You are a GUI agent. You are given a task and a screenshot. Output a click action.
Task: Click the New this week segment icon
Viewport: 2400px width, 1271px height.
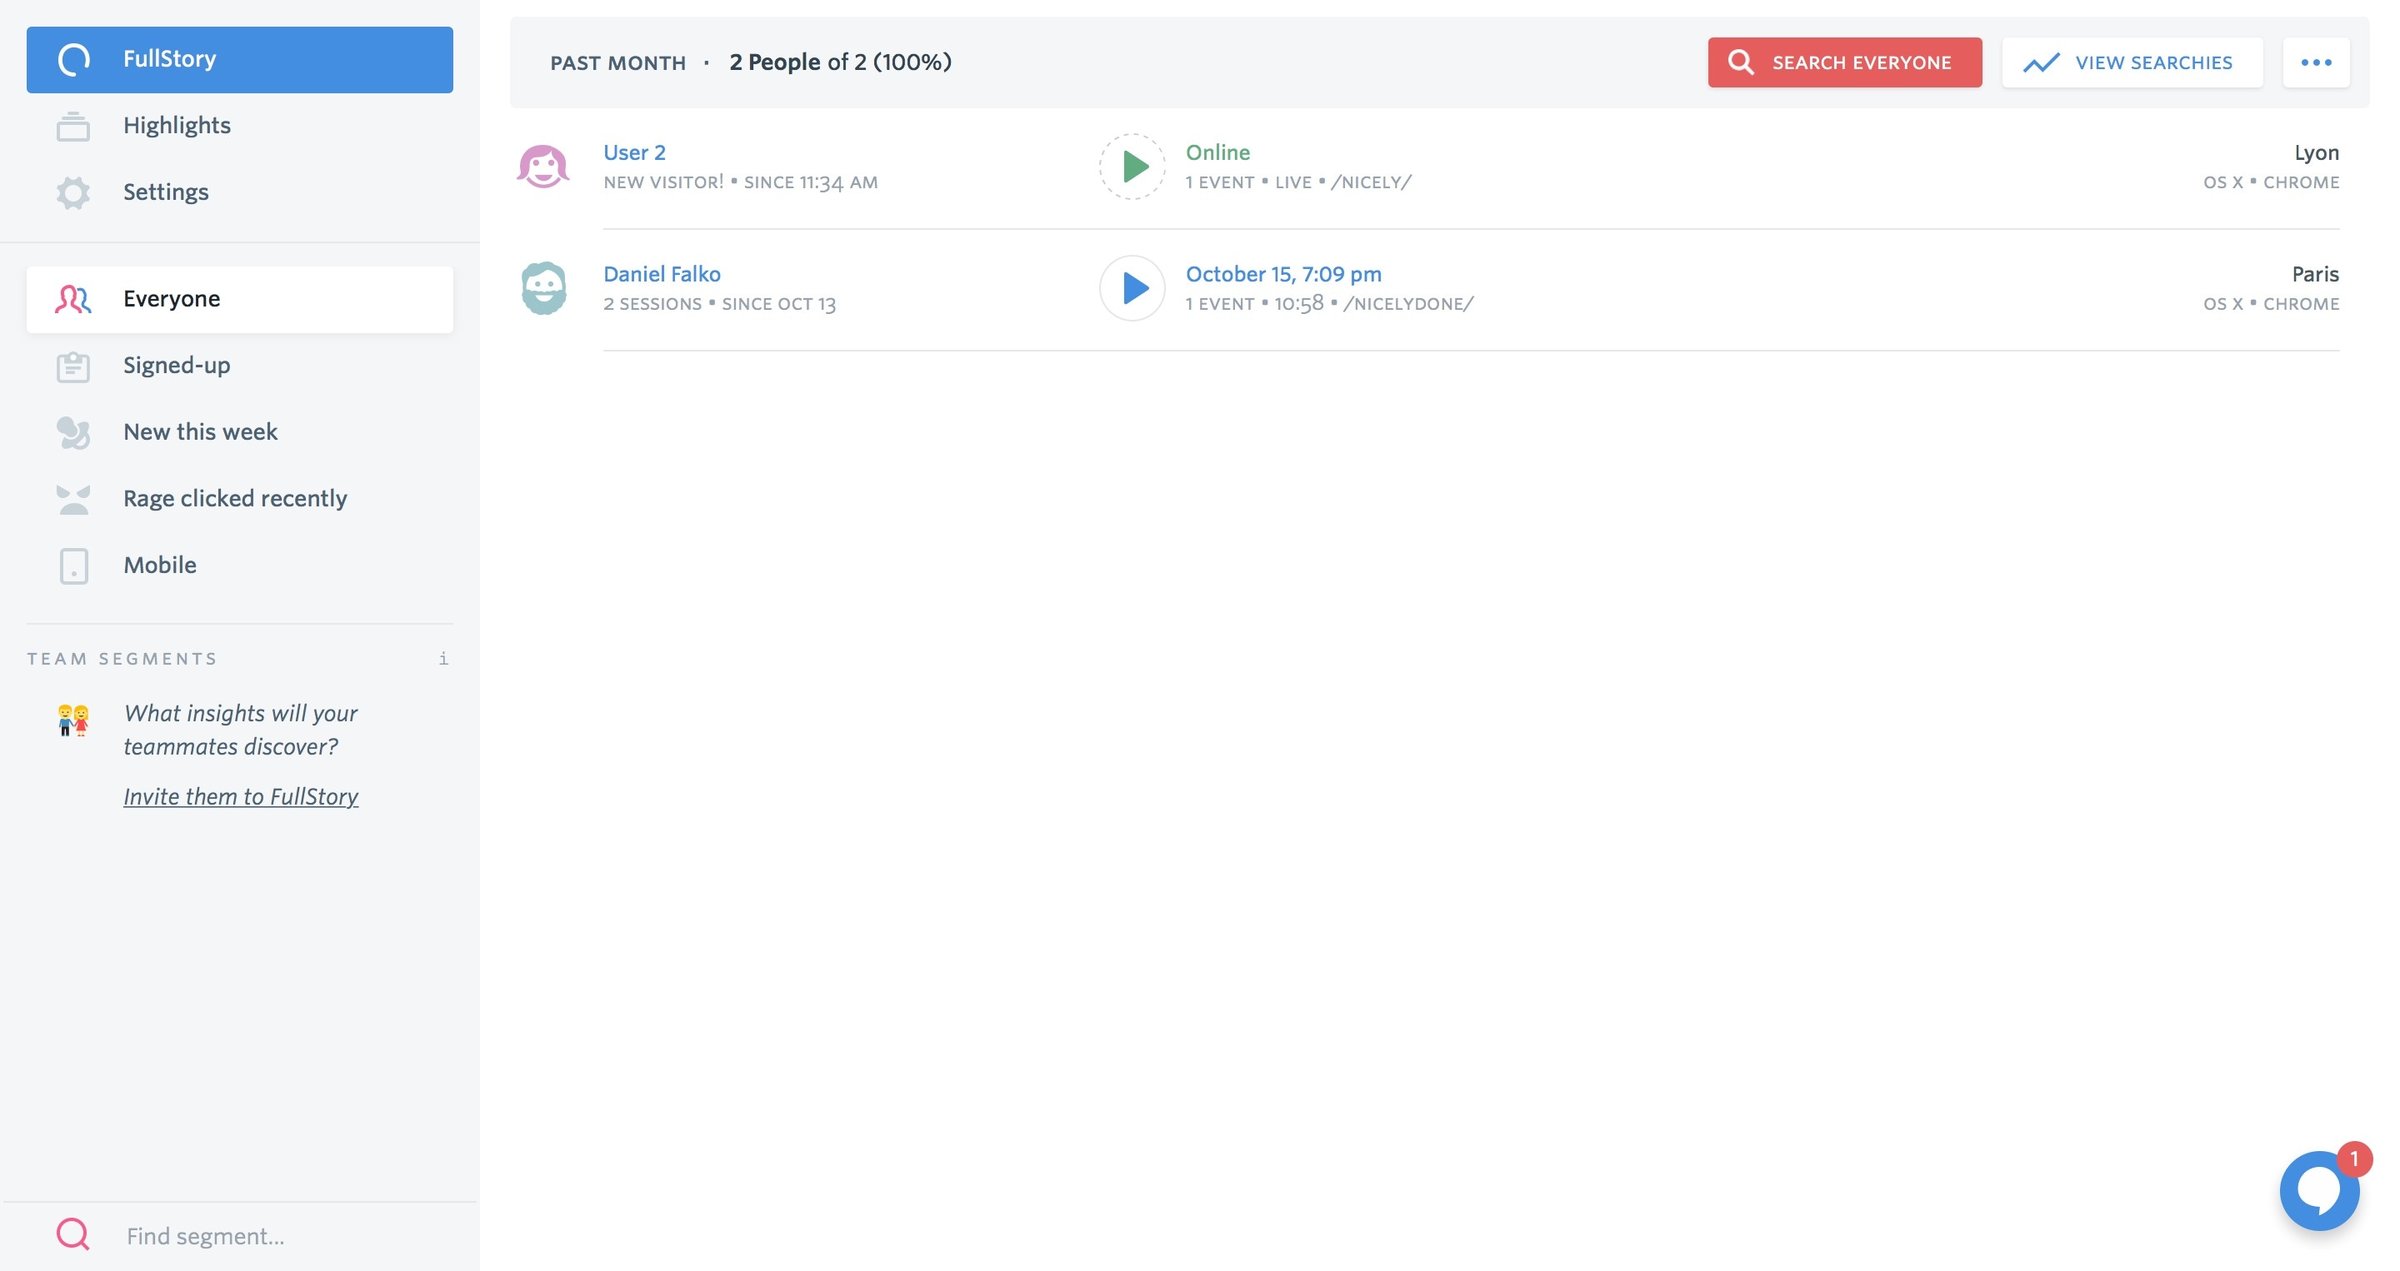point(73,432)
